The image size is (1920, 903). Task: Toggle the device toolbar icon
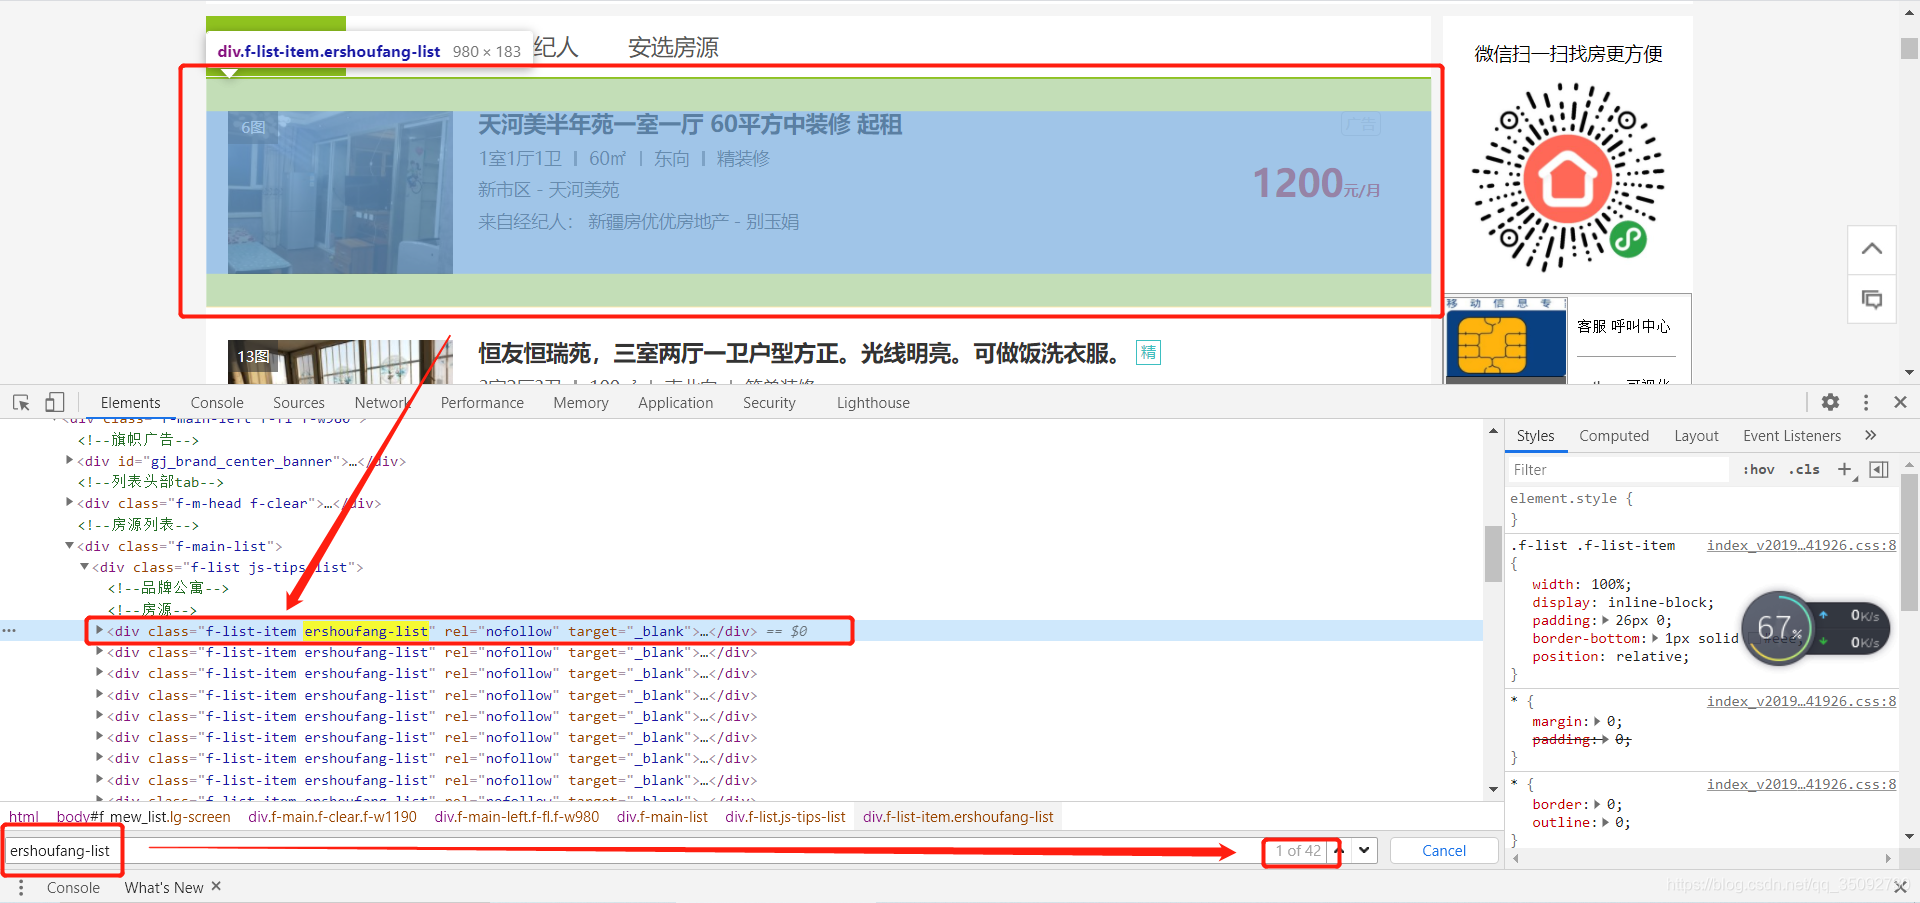click(x=55, y=402)
